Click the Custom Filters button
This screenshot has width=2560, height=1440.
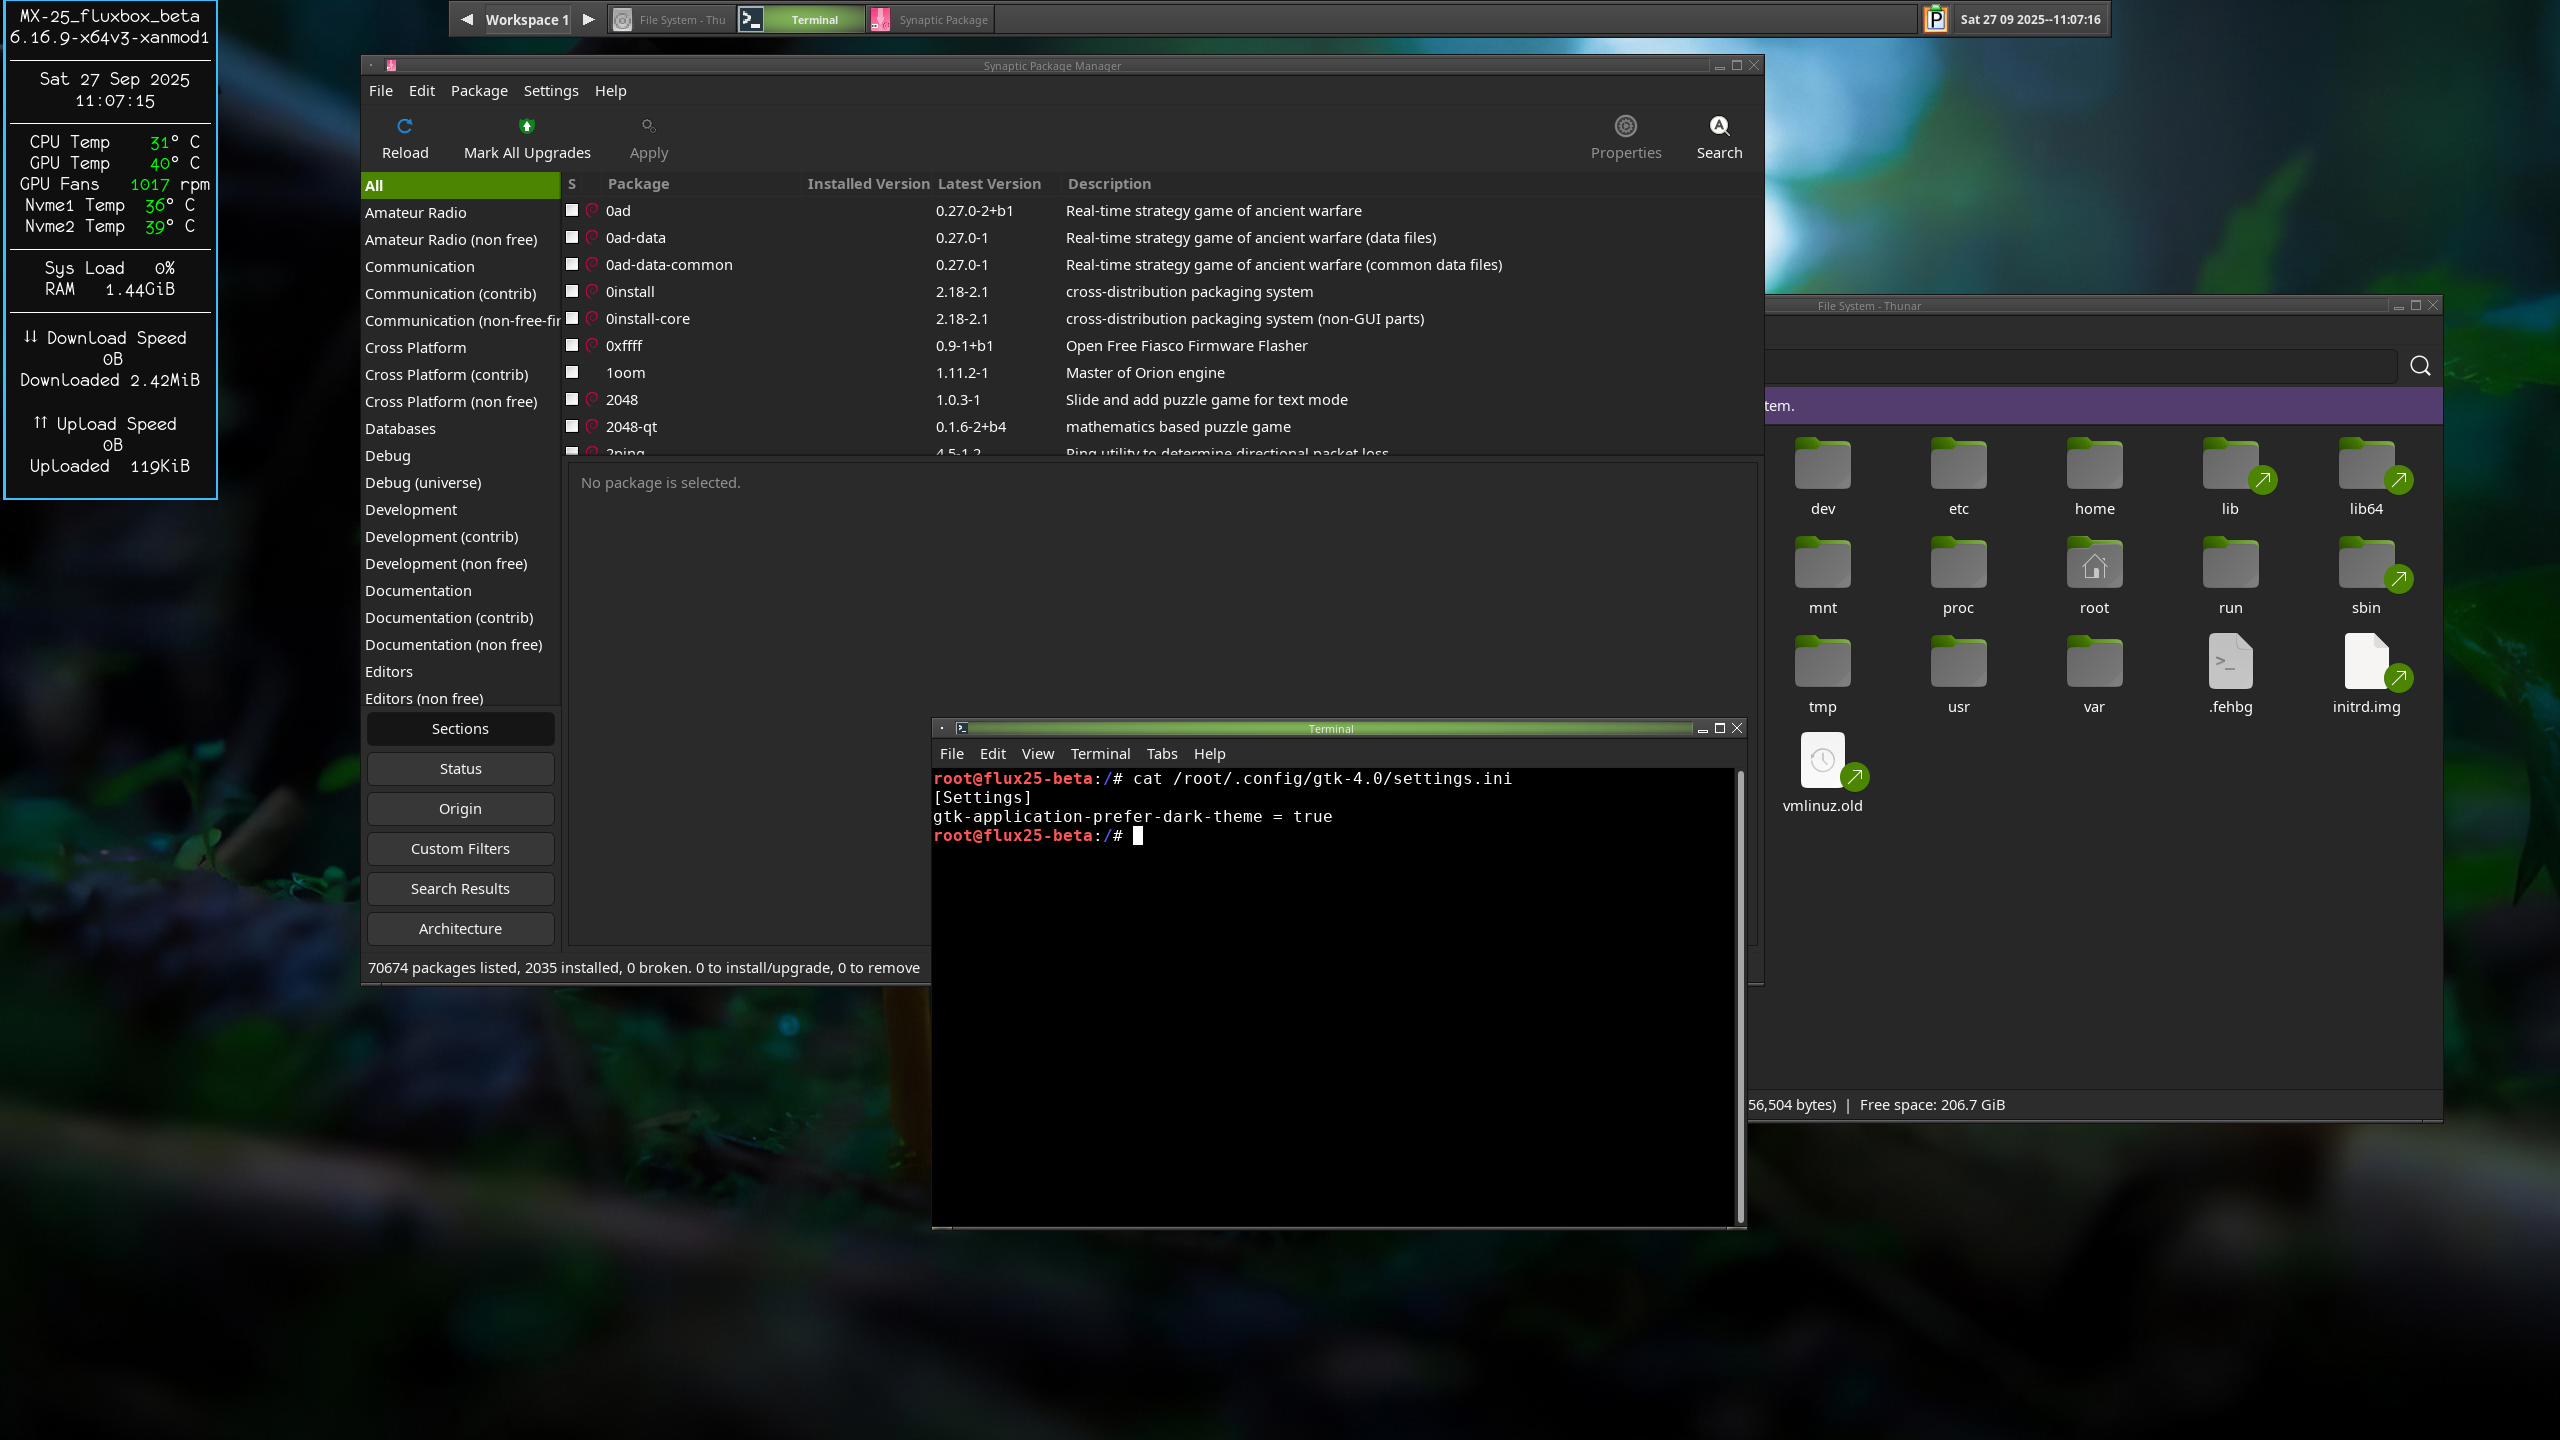460,849
